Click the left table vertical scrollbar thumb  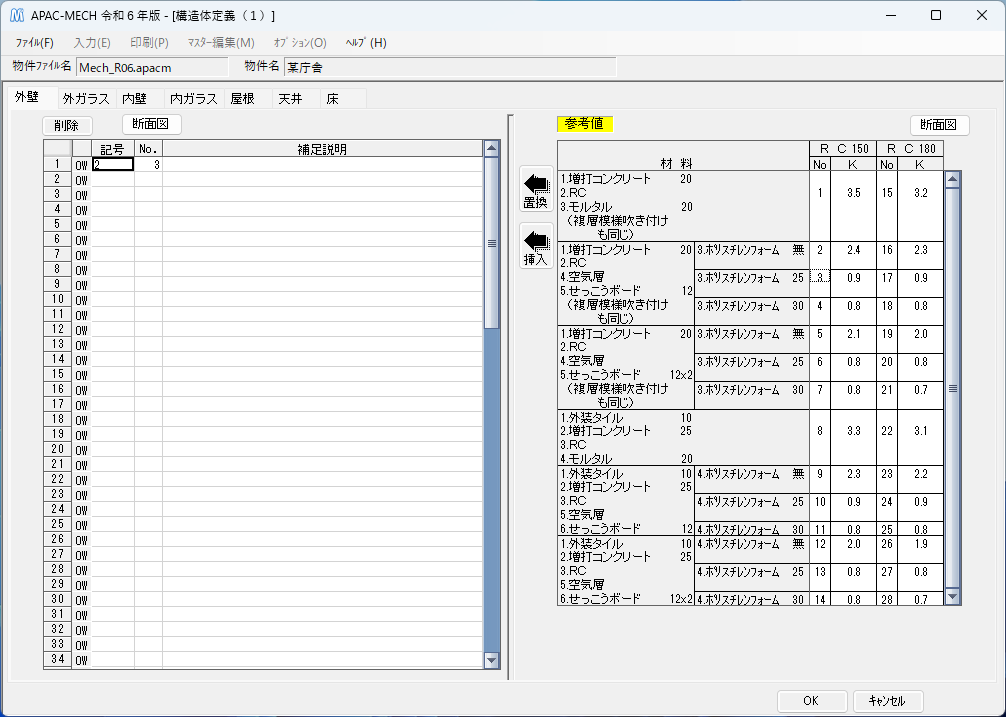pyautogui.click(x=492, y=243)
